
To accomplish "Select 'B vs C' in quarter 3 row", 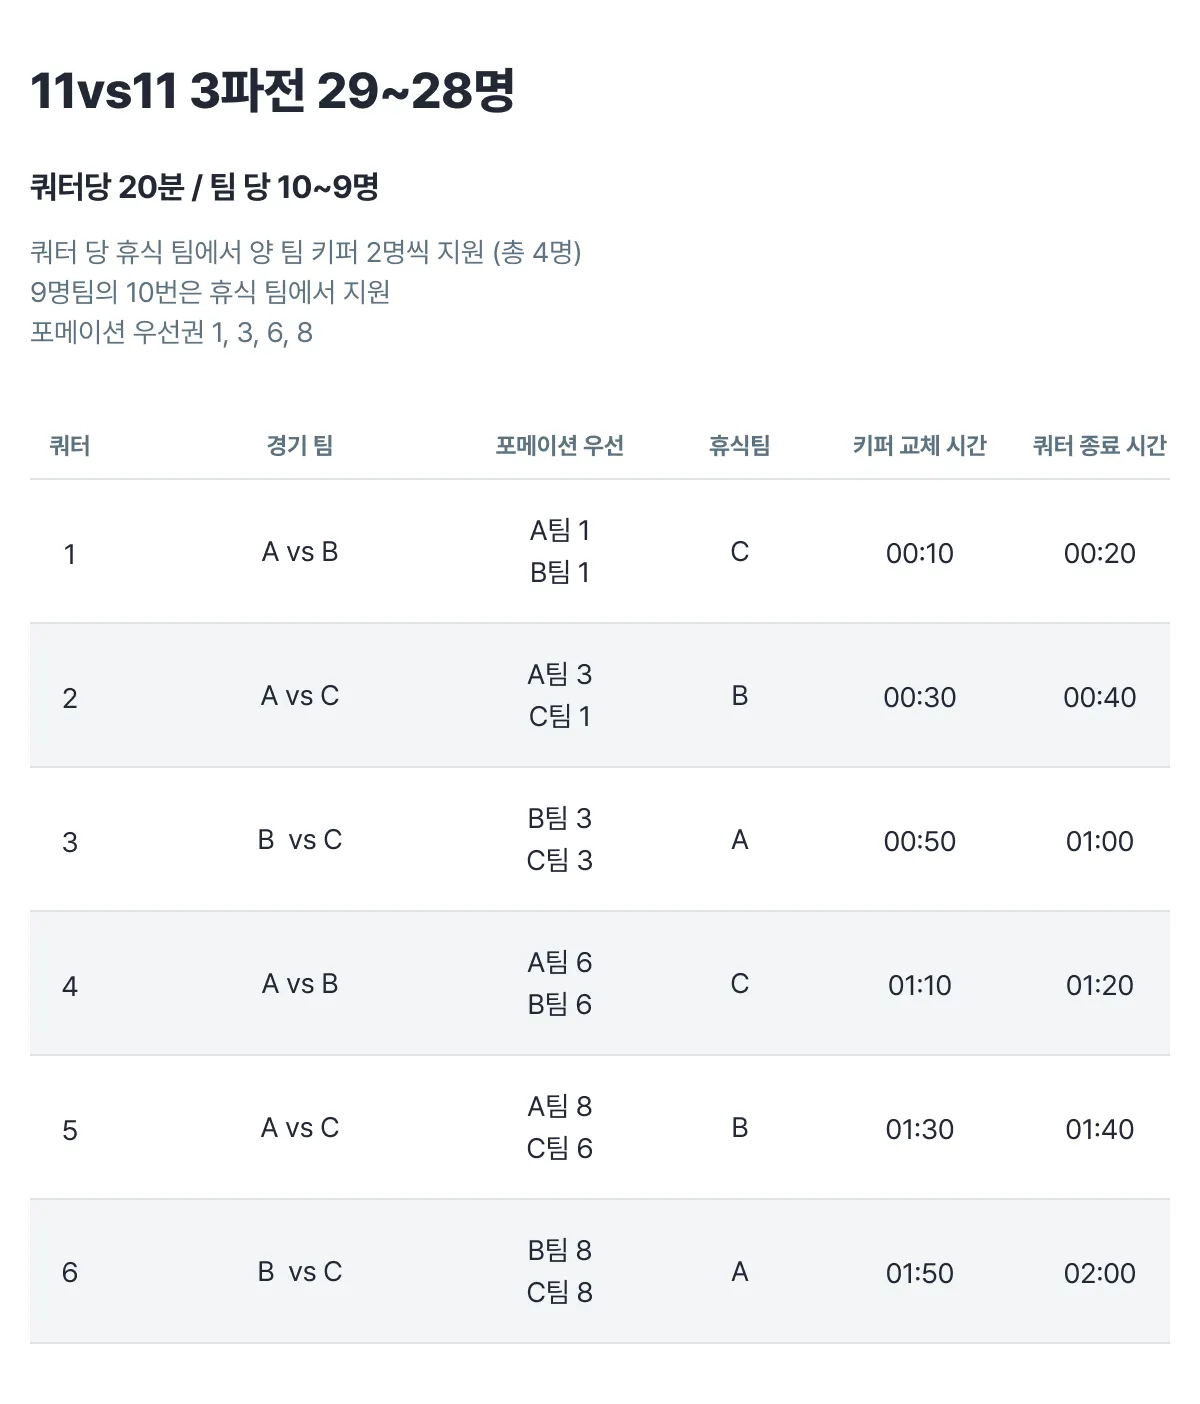I will pos(300,840).
